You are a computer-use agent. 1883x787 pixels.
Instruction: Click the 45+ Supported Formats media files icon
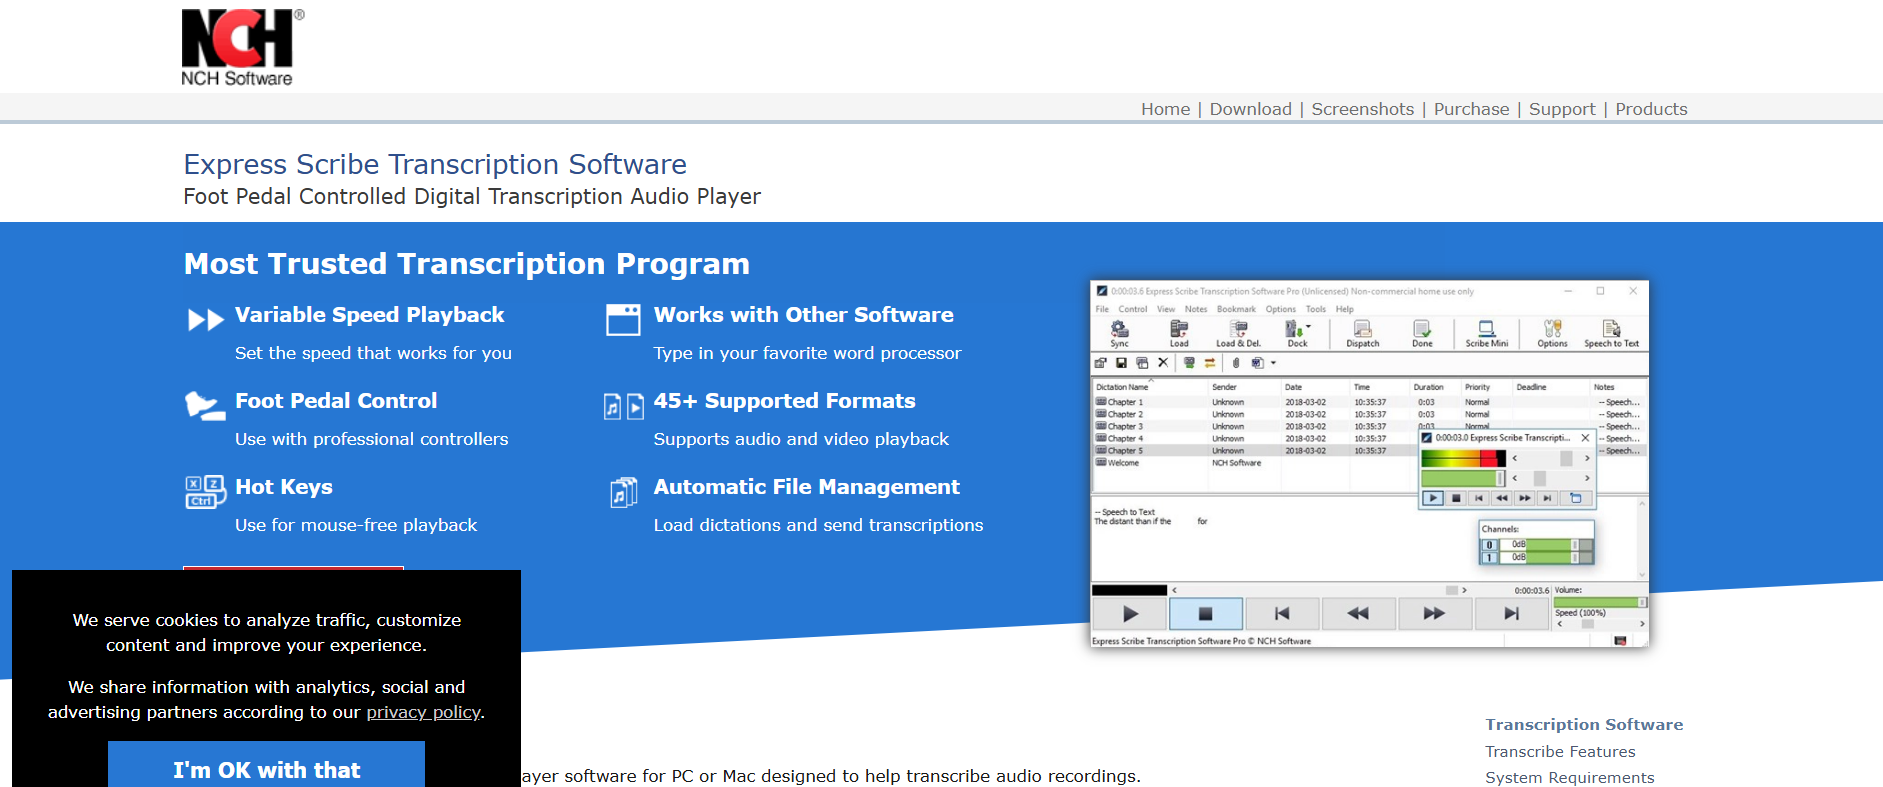point(623,406)
